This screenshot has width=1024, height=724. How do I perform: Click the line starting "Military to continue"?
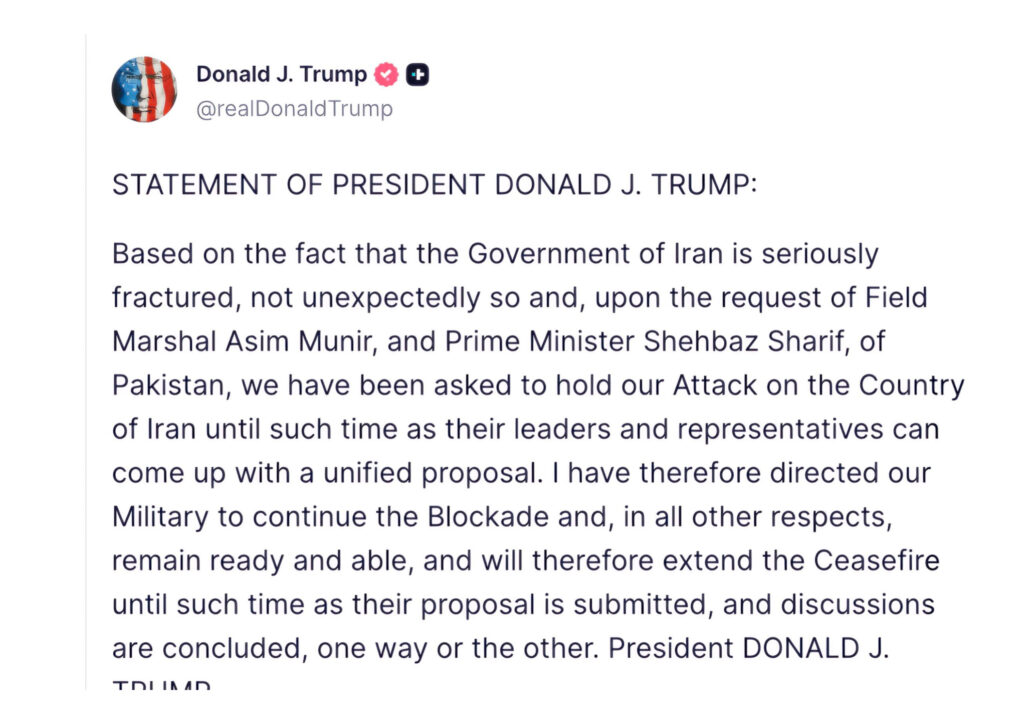click(500, 516)
